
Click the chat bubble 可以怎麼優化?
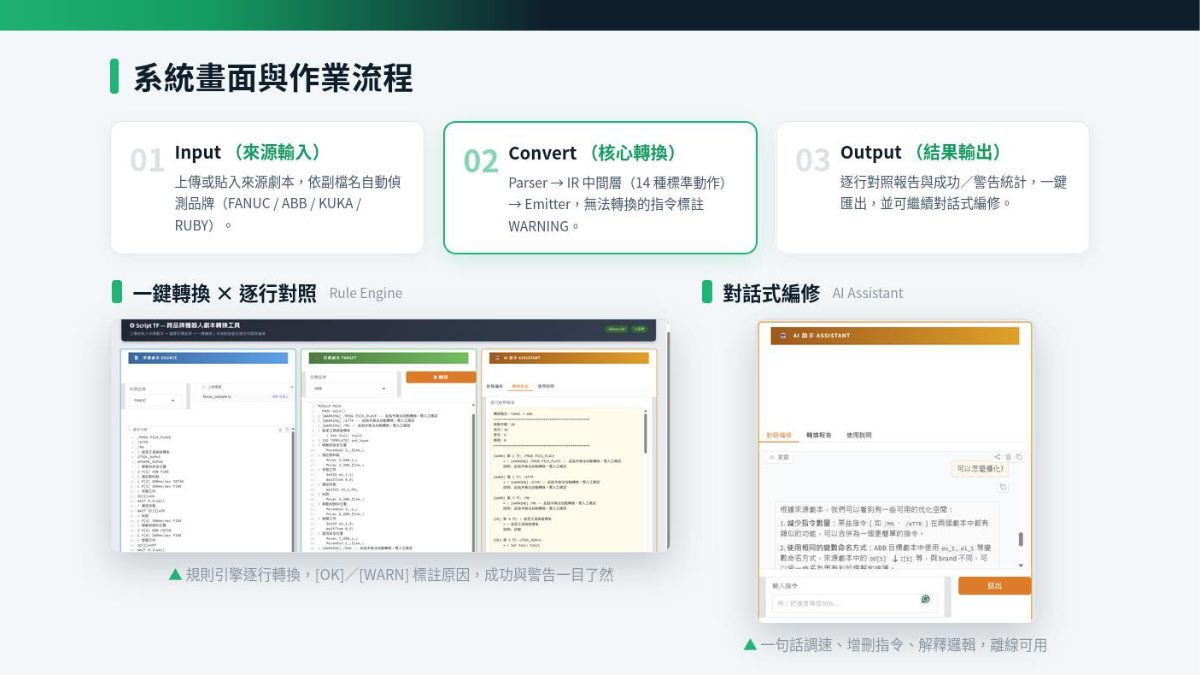click(x=979, y=469)
